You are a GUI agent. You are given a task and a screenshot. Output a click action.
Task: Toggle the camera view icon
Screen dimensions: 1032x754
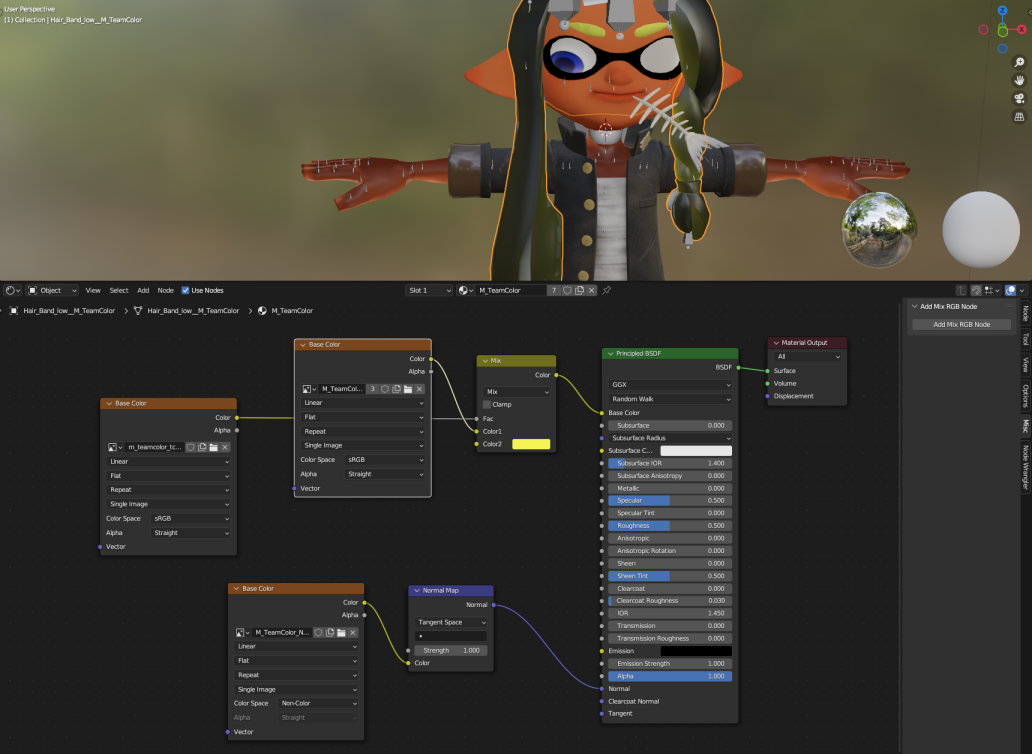click(x=1019, y=99)
